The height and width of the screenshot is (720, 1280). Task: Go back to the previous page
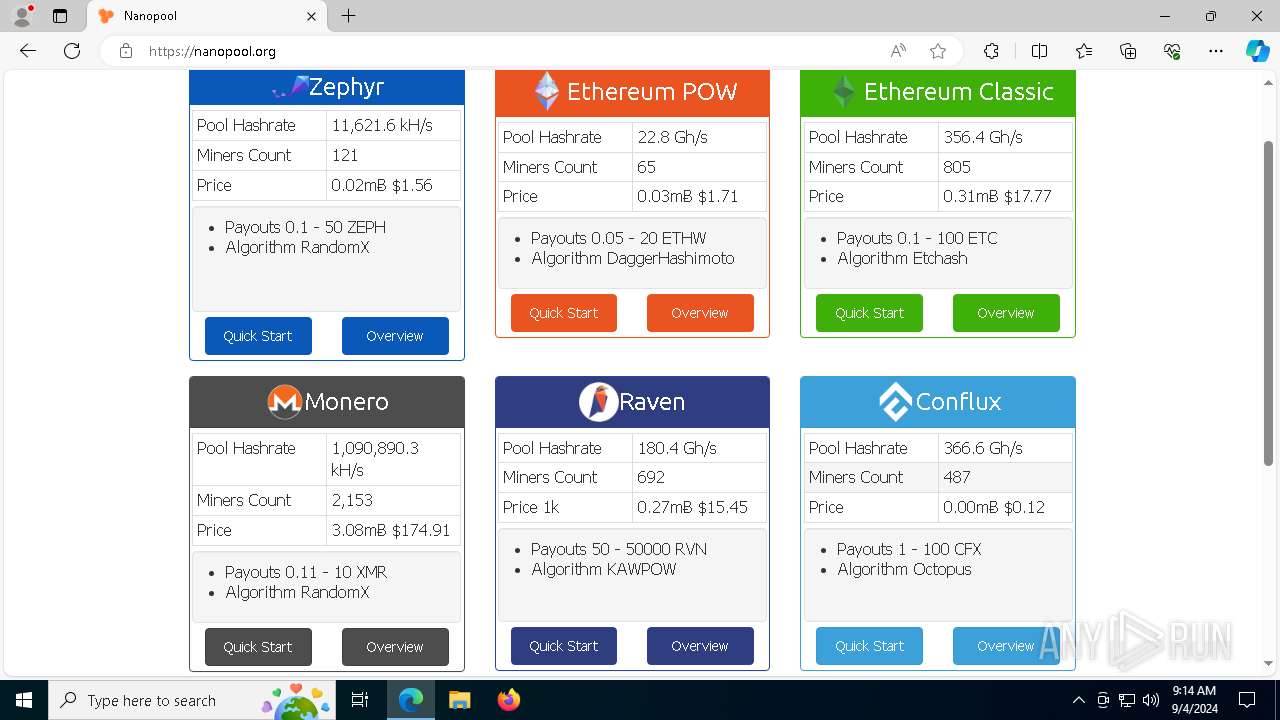28,51
